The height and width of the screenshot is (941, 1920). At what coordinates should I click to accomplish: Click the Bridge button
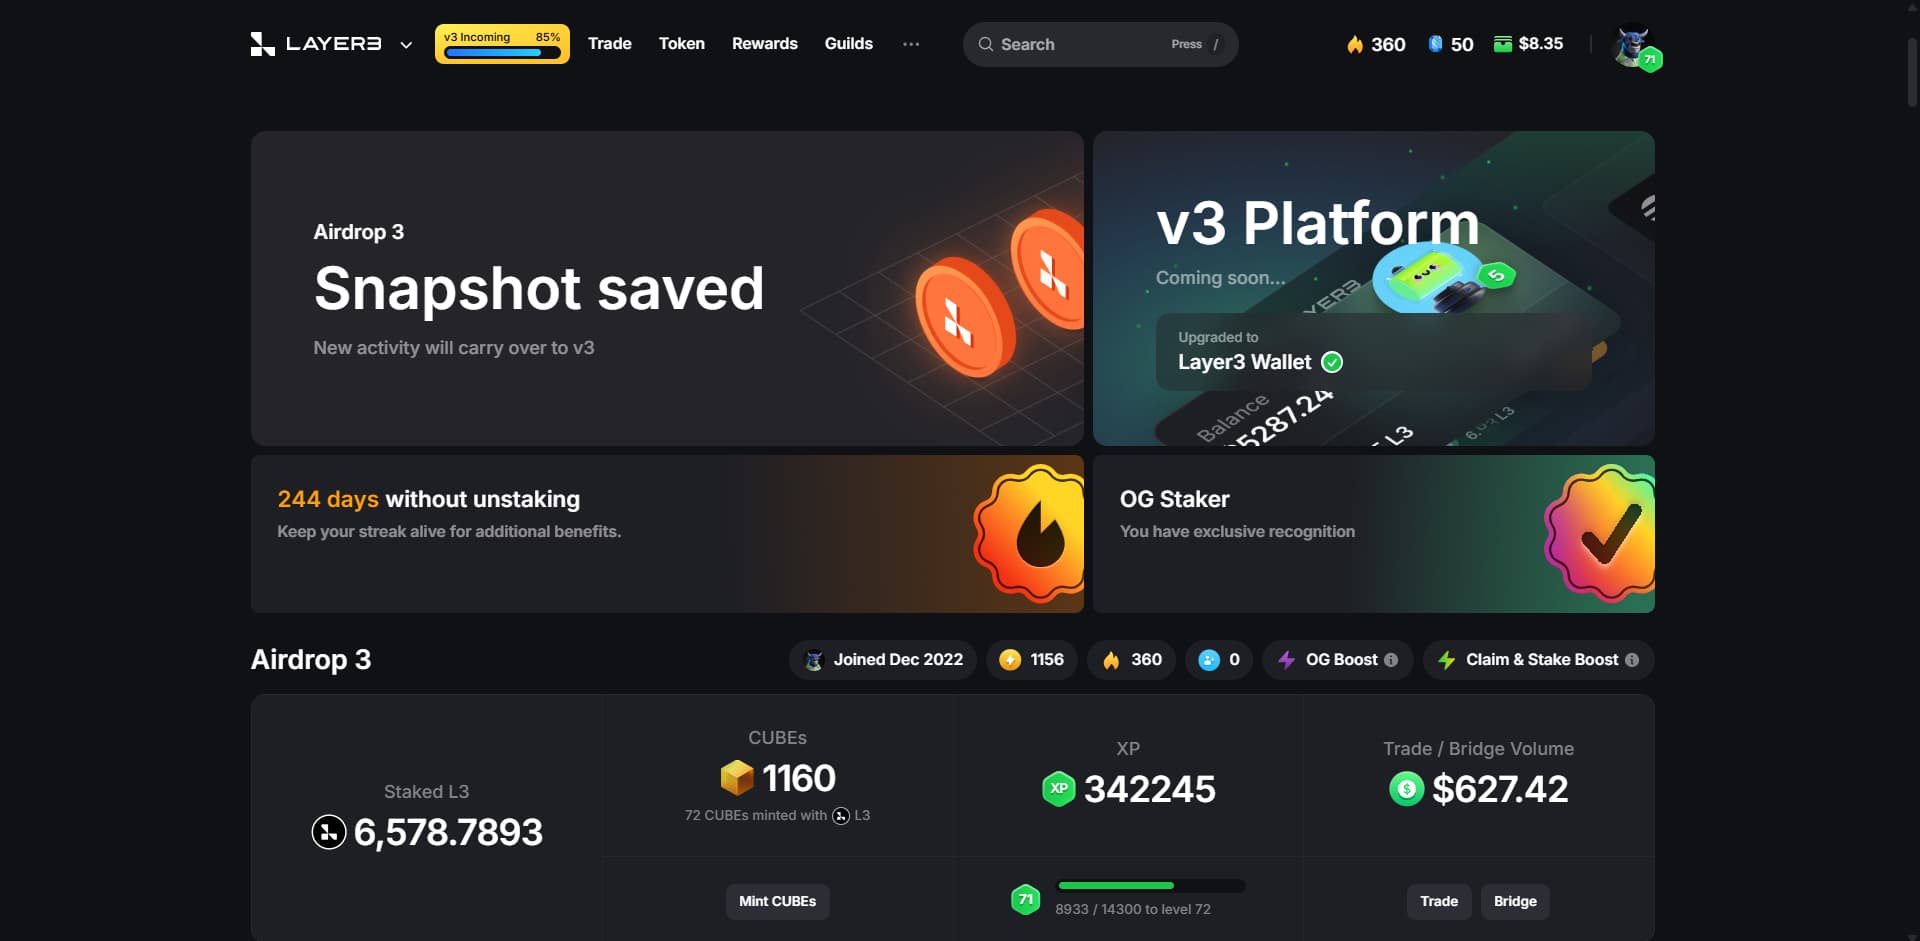tap(1515, 901)
